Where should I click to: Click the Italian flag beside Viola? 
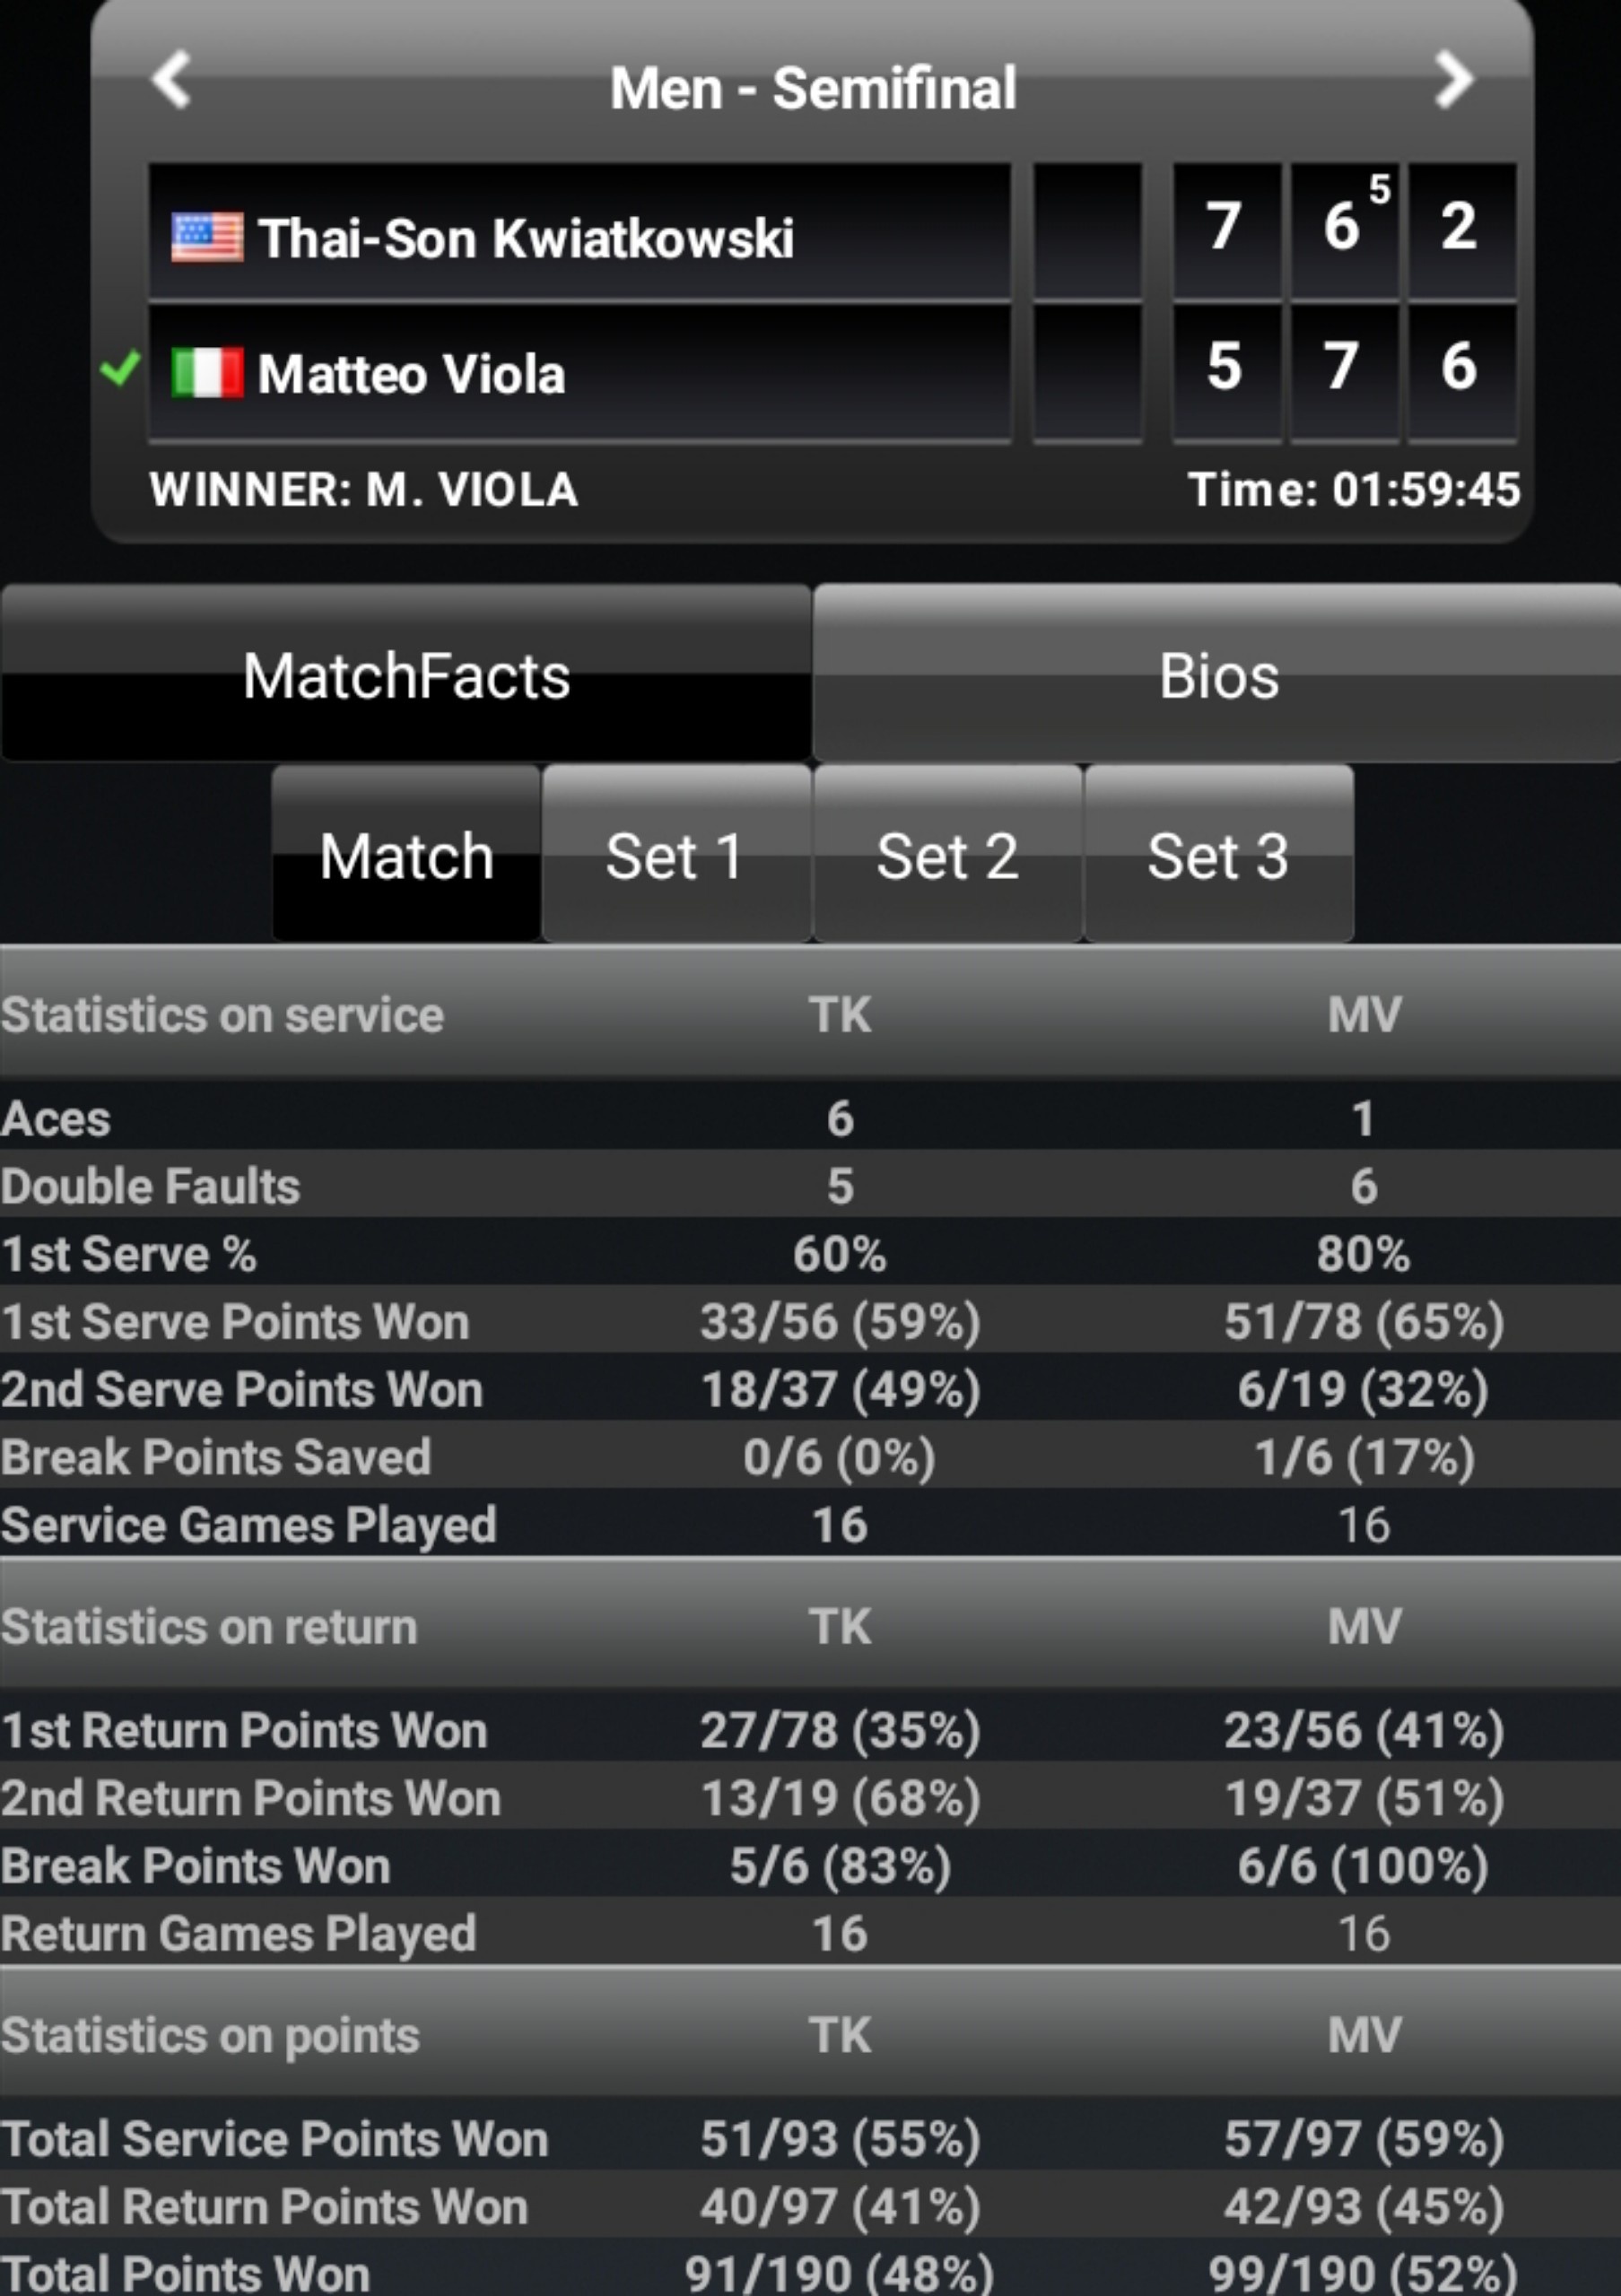[207, 373]
